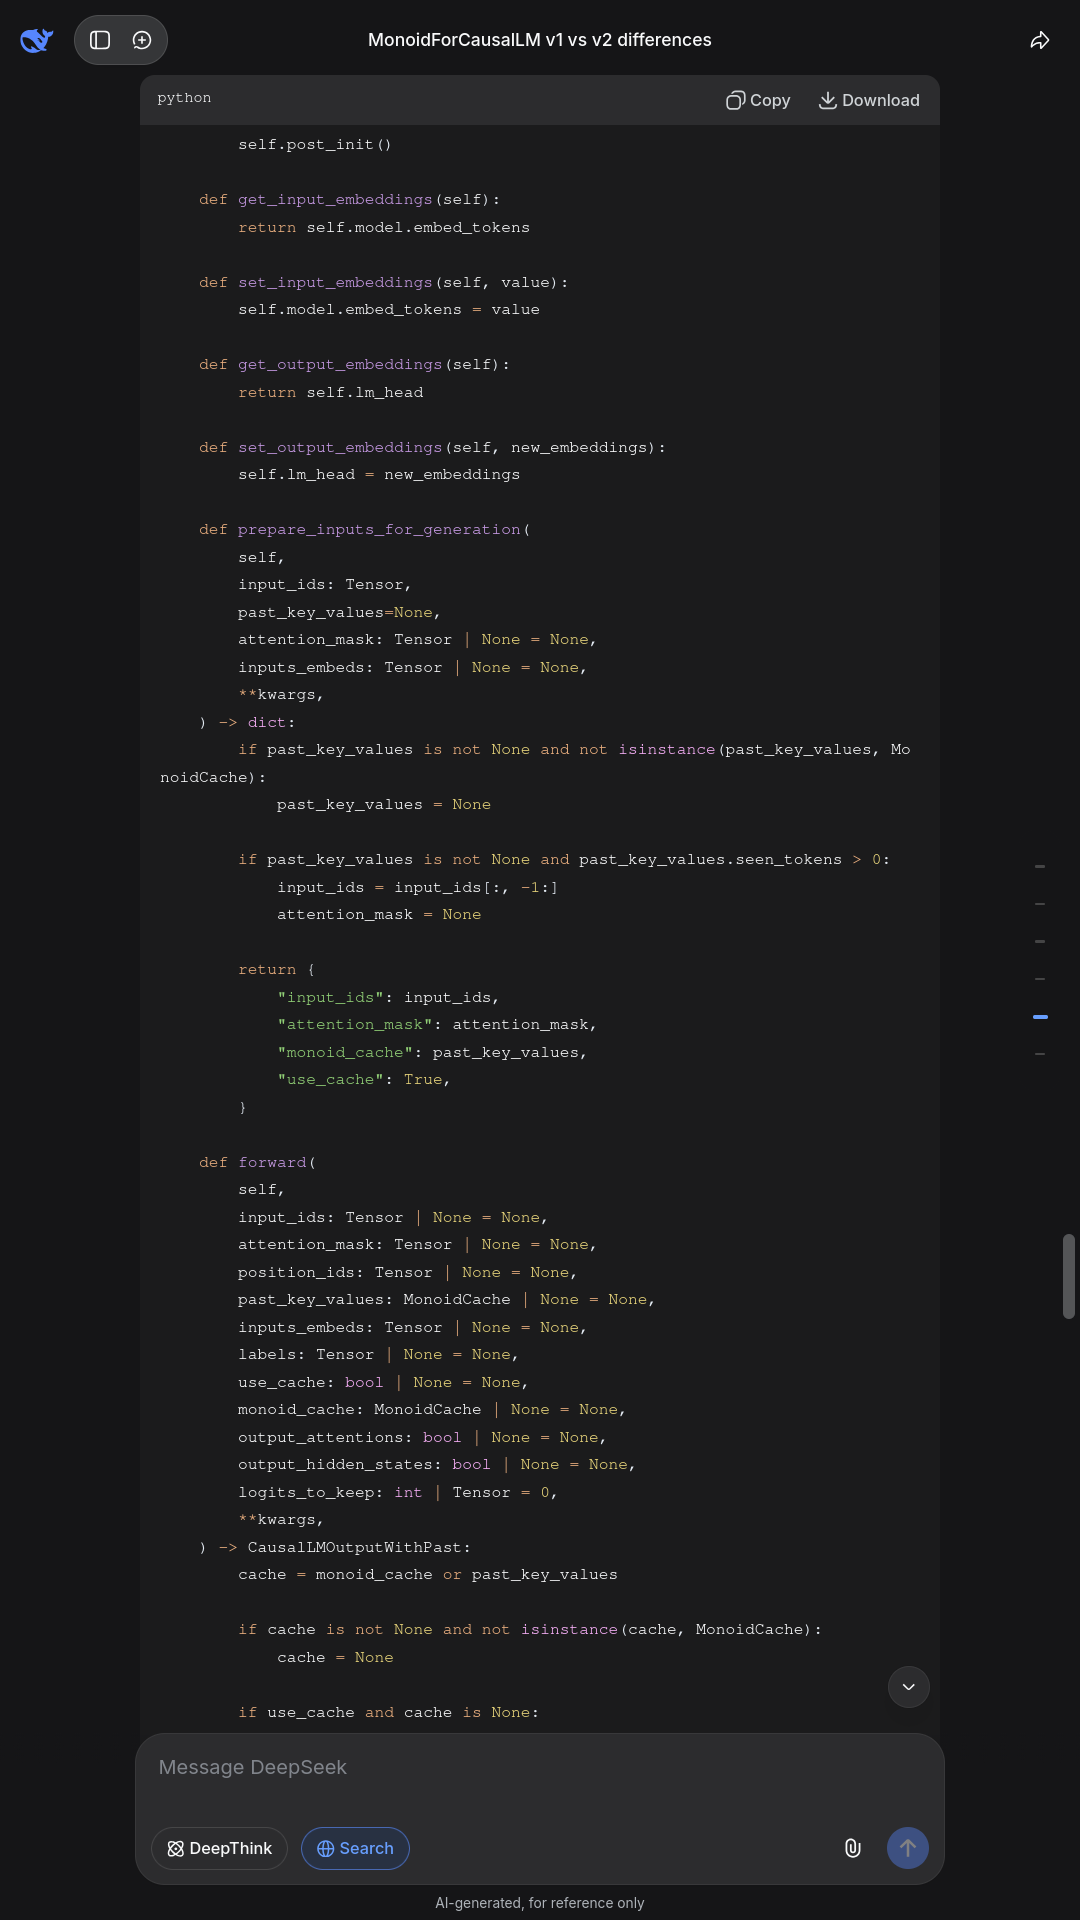Focus the Message DeepSeek input field

540,1767
